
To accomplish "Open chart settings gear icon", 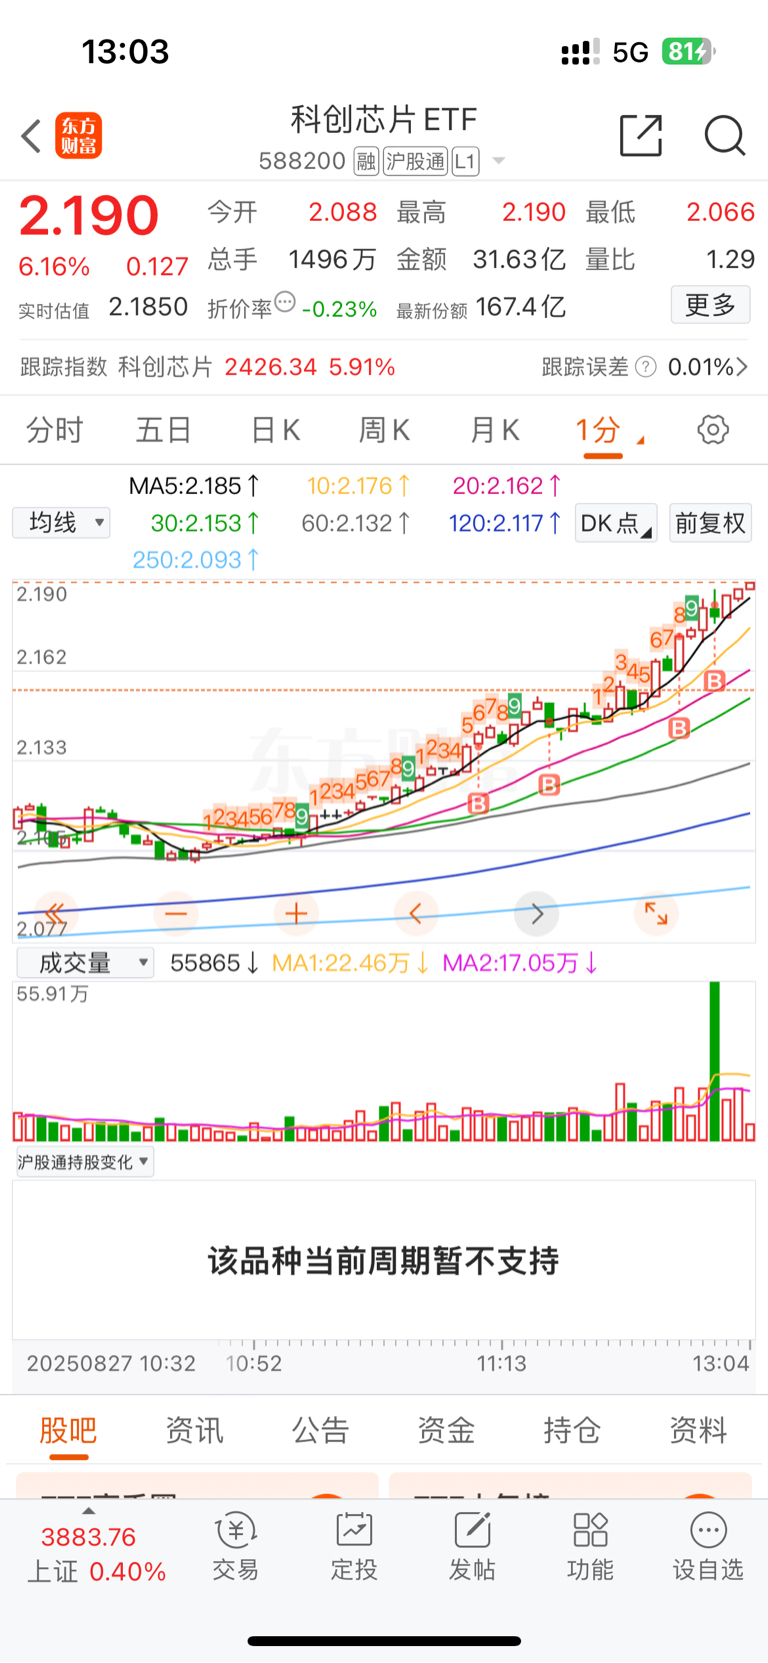I will pyautogui.click(x=713, y=430).
